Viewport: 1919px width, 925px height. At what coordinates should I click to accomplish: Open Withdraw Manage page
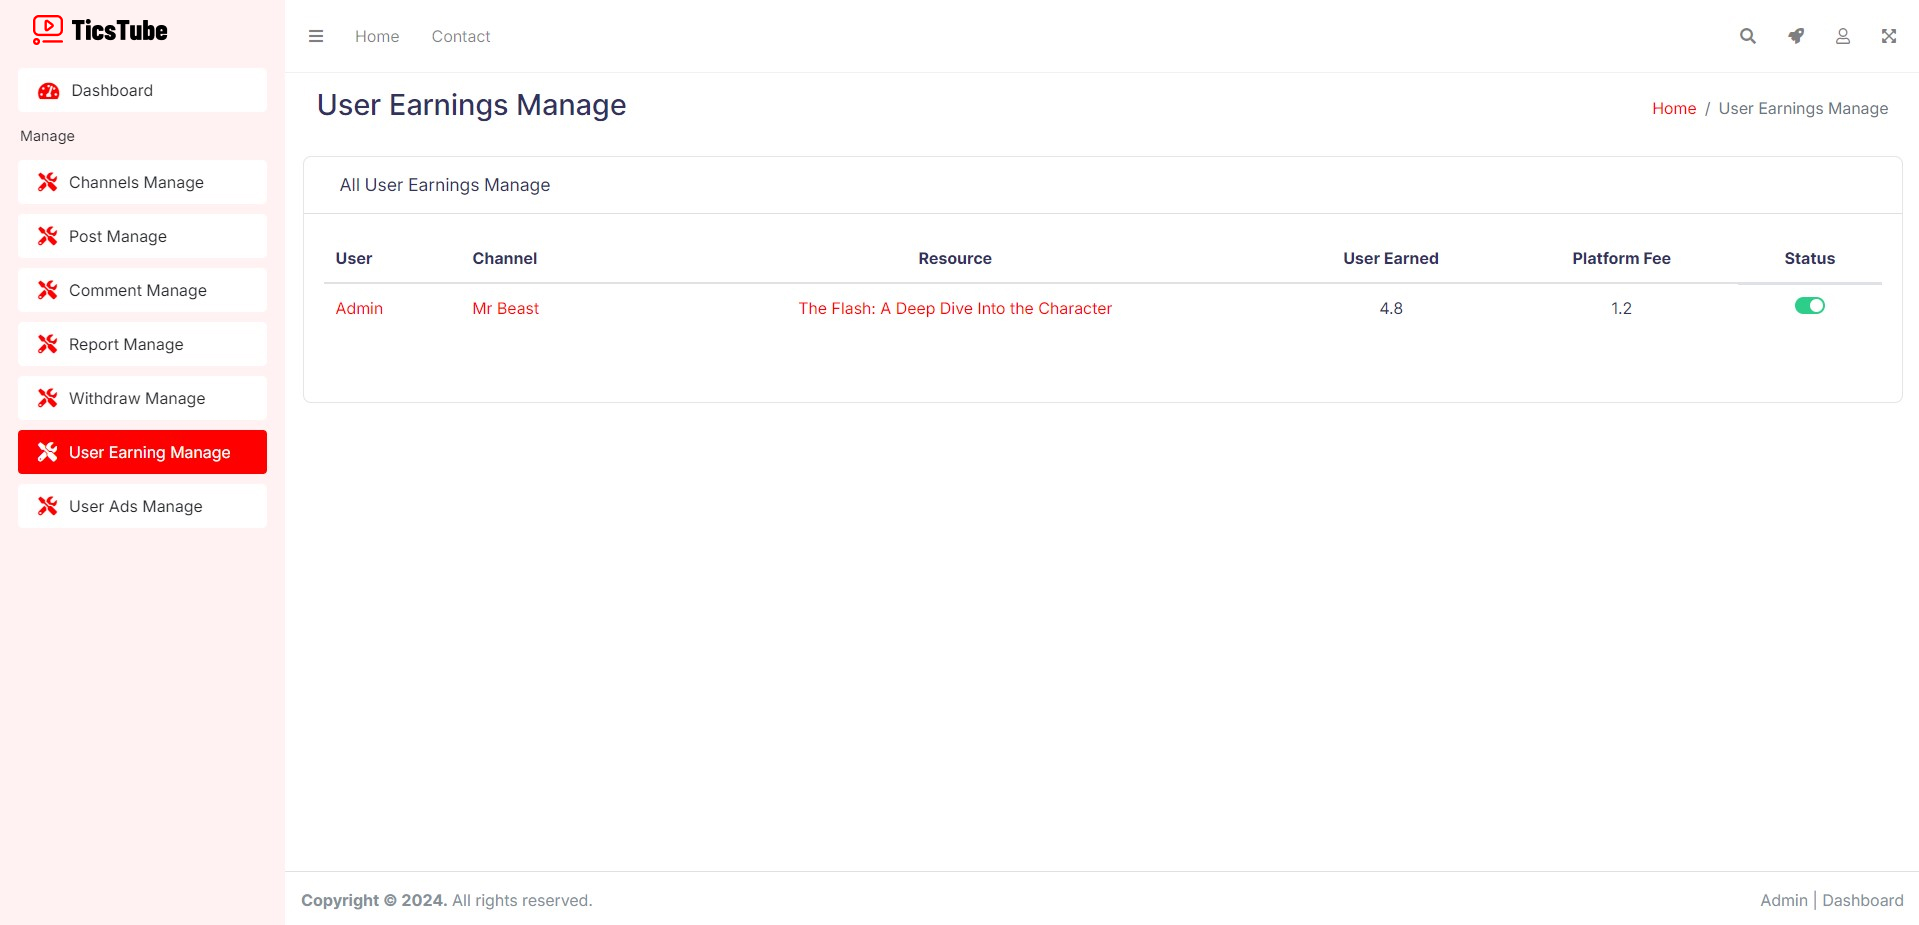pos(137,398)
